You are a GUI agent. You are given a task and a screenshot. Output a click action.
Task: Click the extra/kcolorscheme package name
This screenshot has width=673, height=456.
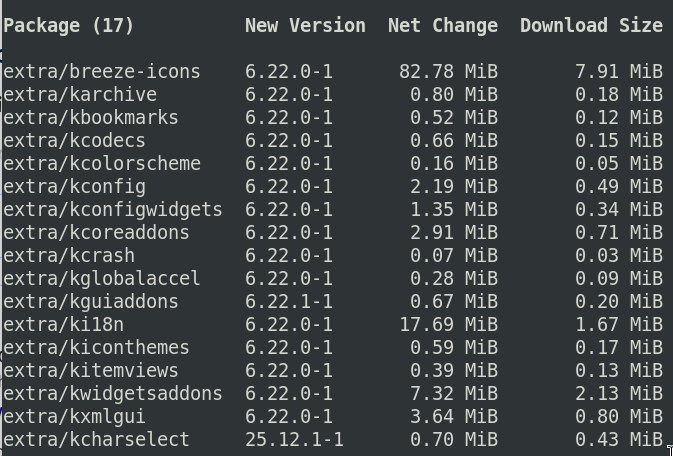point(102,164)
